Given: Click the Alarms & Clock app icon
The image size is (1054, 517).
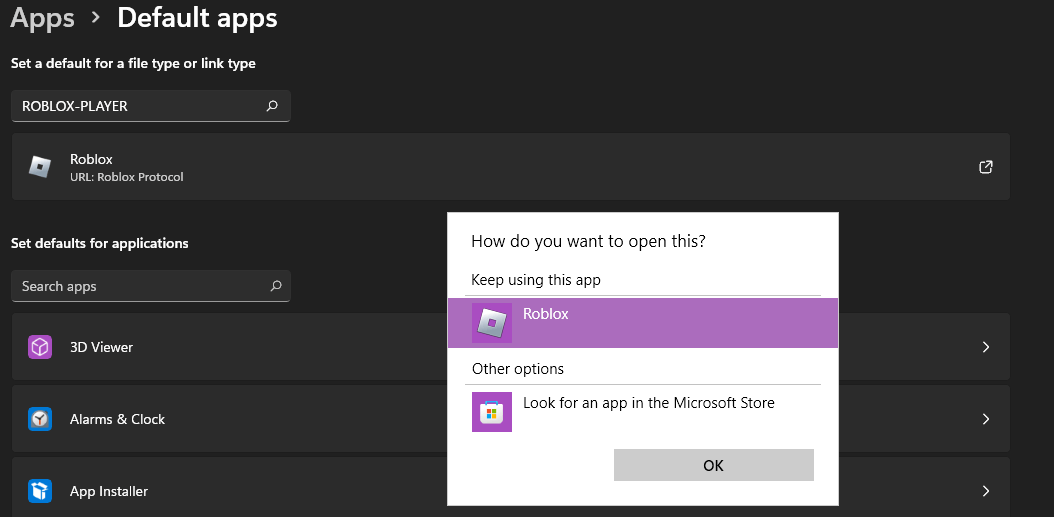Looking at the screenshot, I should [x=40, y=419].
